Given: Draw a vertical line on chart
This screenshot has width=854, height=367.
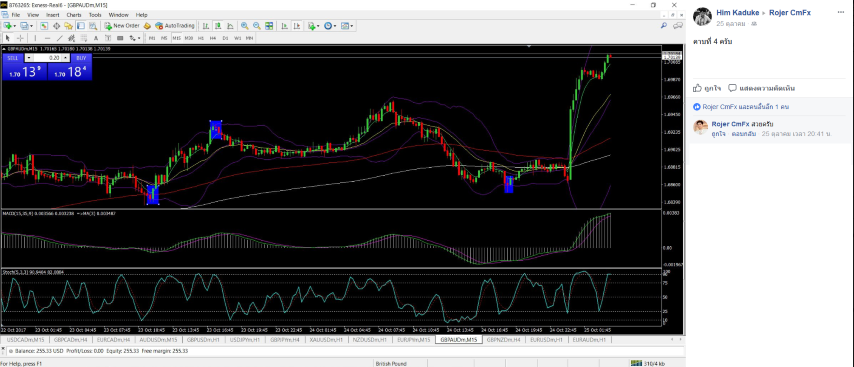Looking at the screenshot, I should [35, 38].
